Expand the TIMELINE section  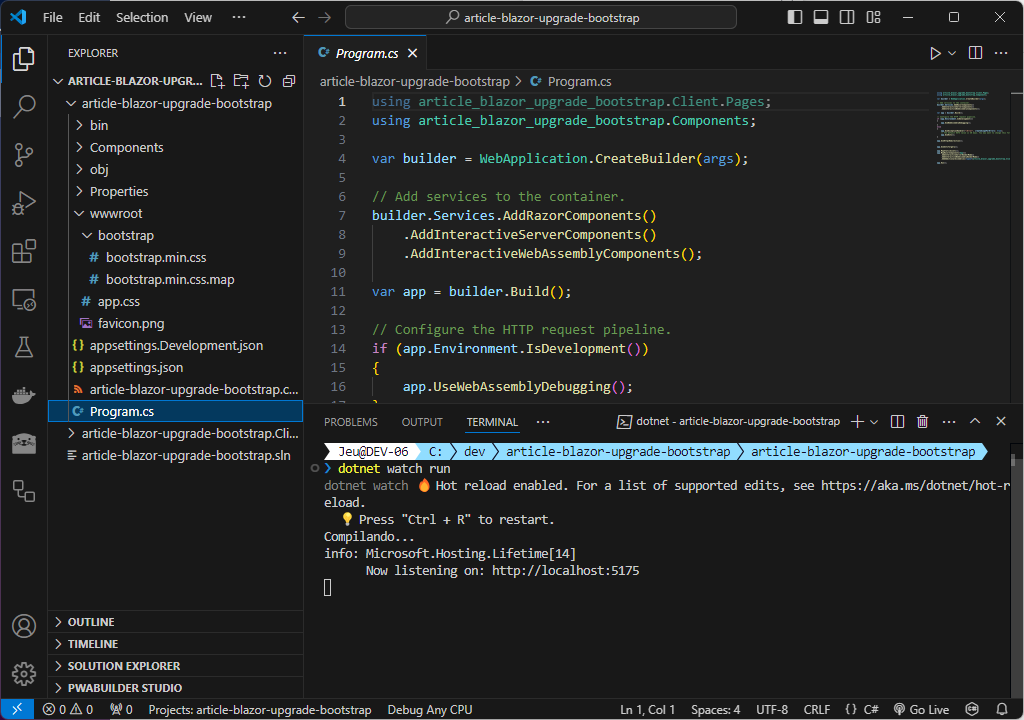(x=176, y=644)
